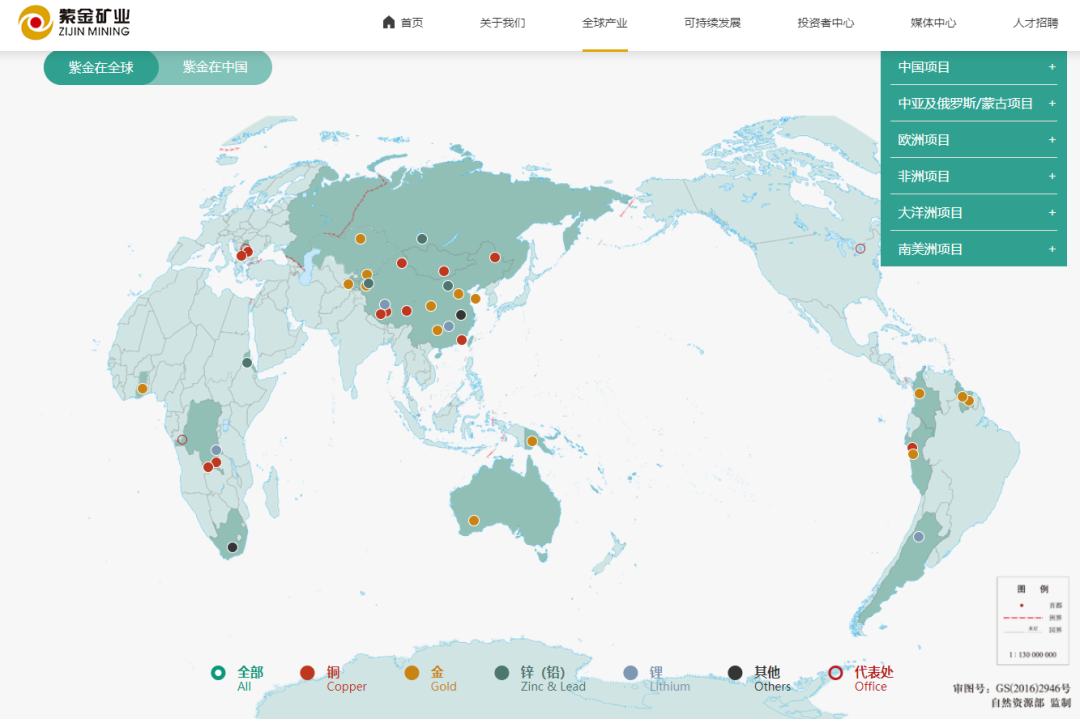Click zinc marker in Eritrea

pos(247,362)
